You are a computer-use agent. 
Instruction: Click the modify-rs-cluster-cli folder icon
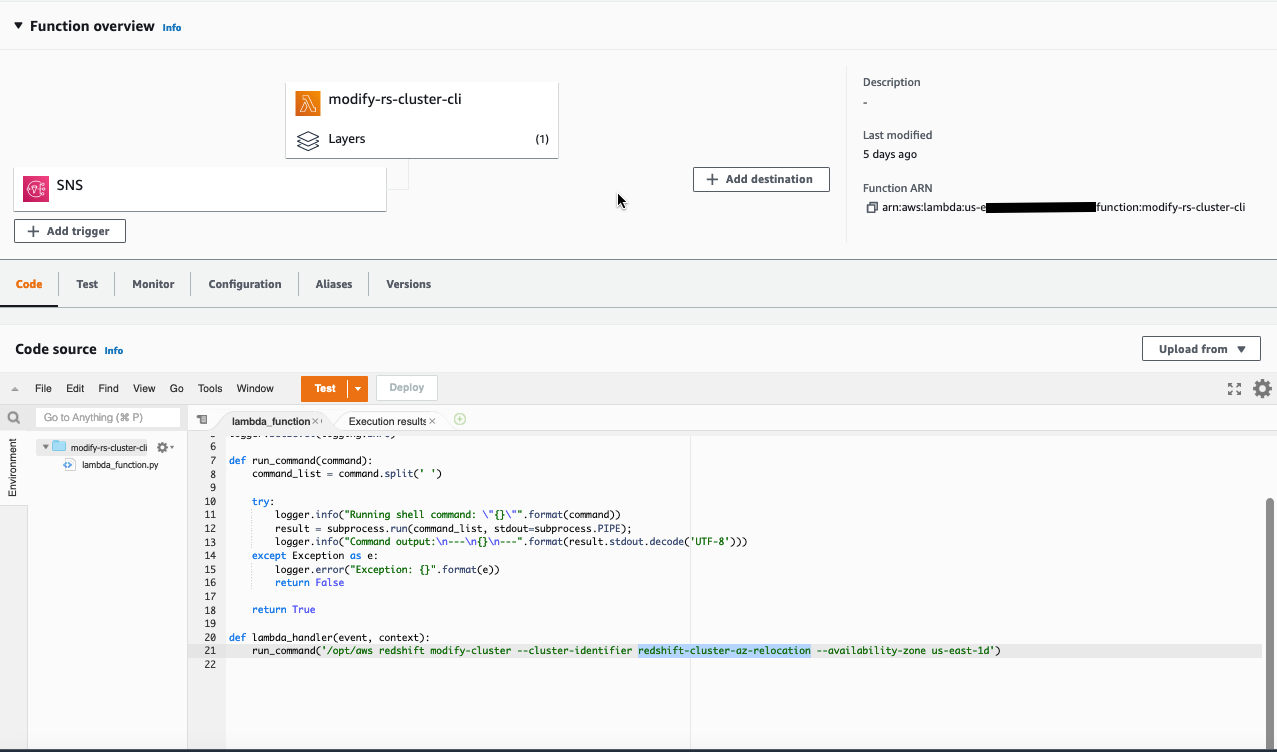[x=59, y=447]
